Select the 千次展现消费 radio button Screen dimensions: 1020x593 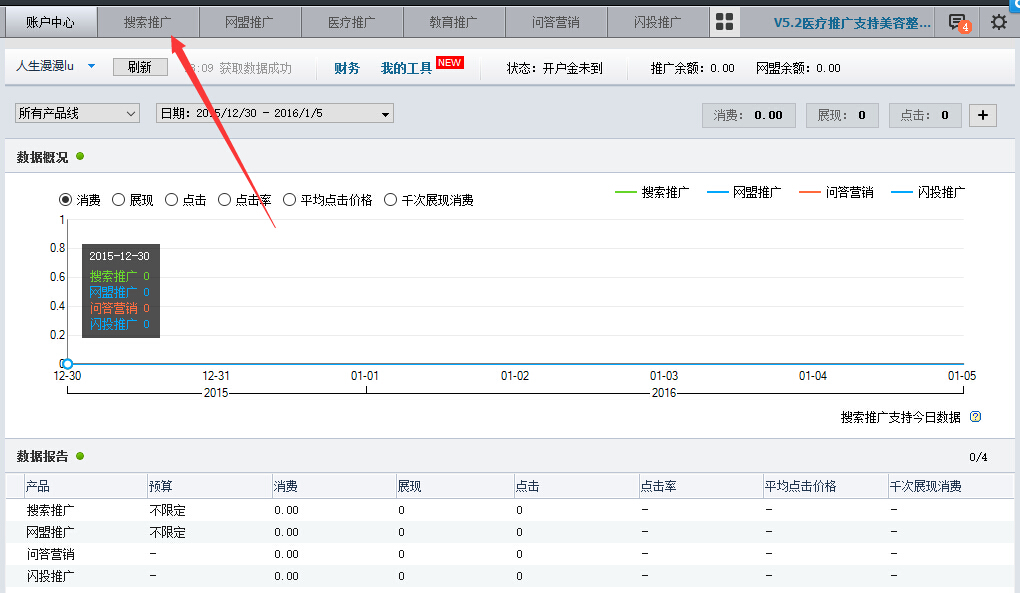click(x=390, y=200)
